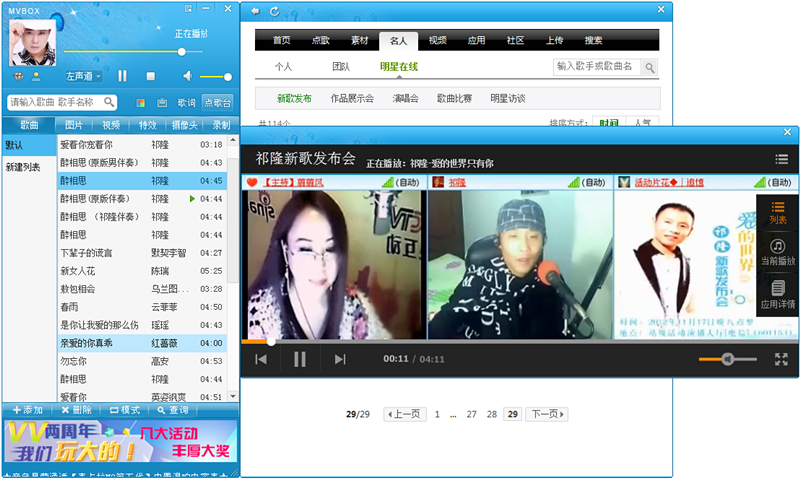Select song 是你让我爱的那么伤
This screenshot has height=480, width=800.
[142, 325]
